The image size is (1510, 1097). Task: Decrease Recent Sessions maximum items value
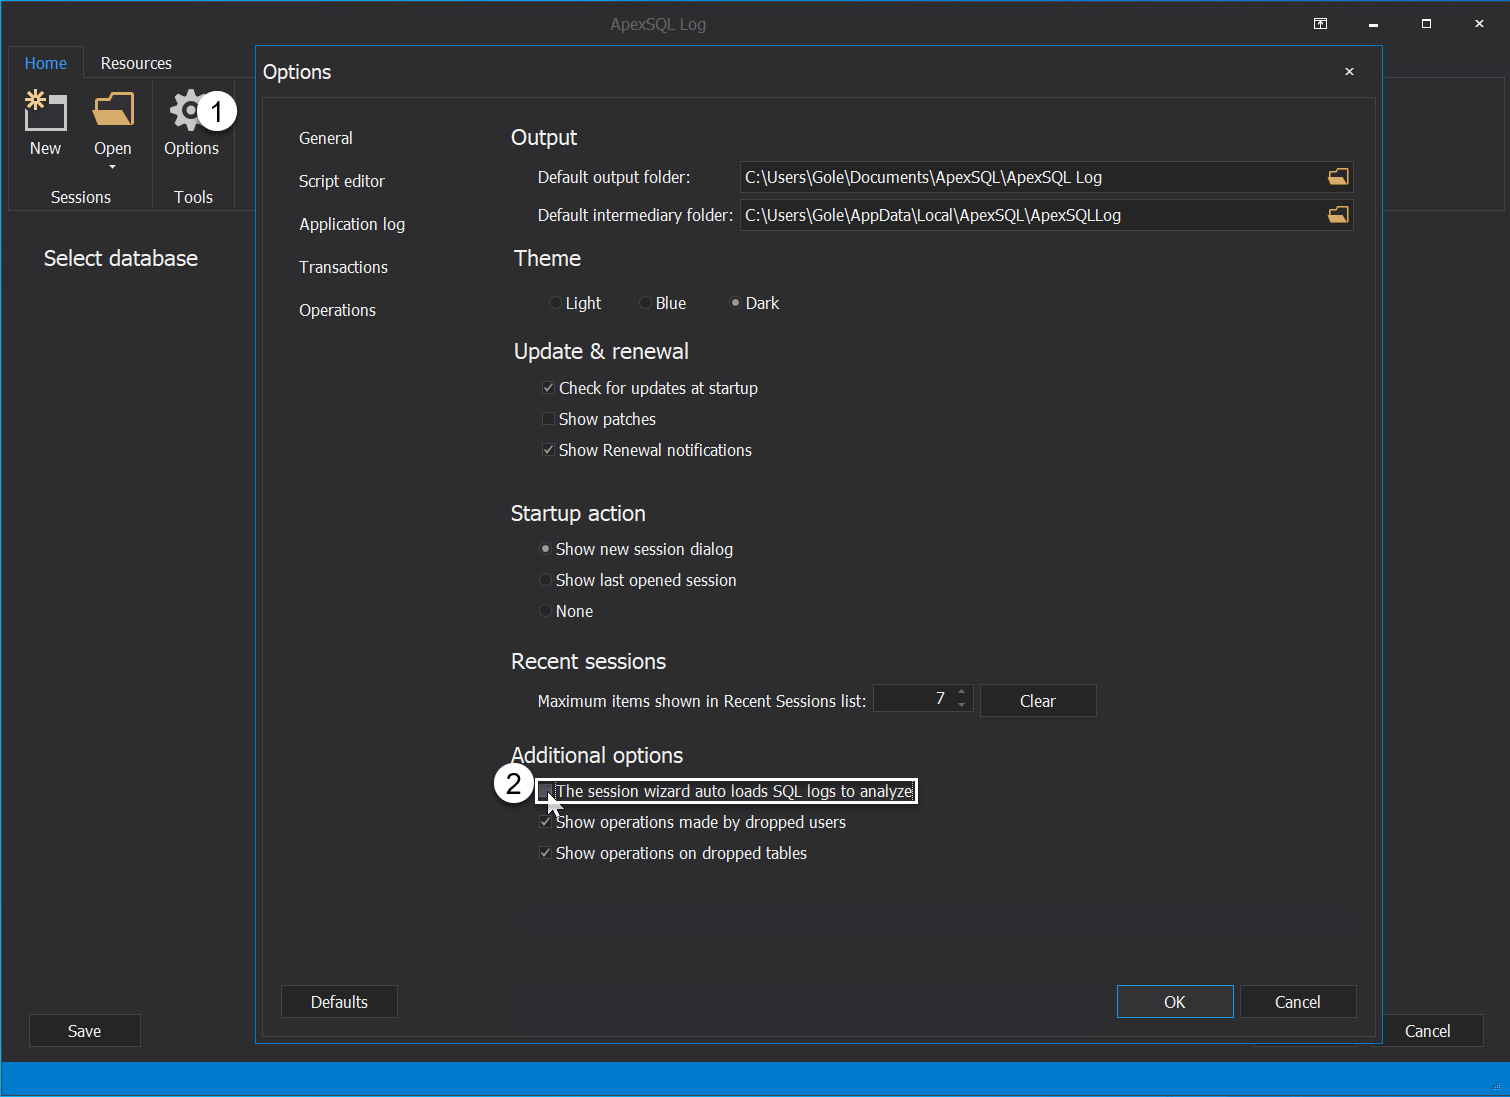[x=962, y=705]
